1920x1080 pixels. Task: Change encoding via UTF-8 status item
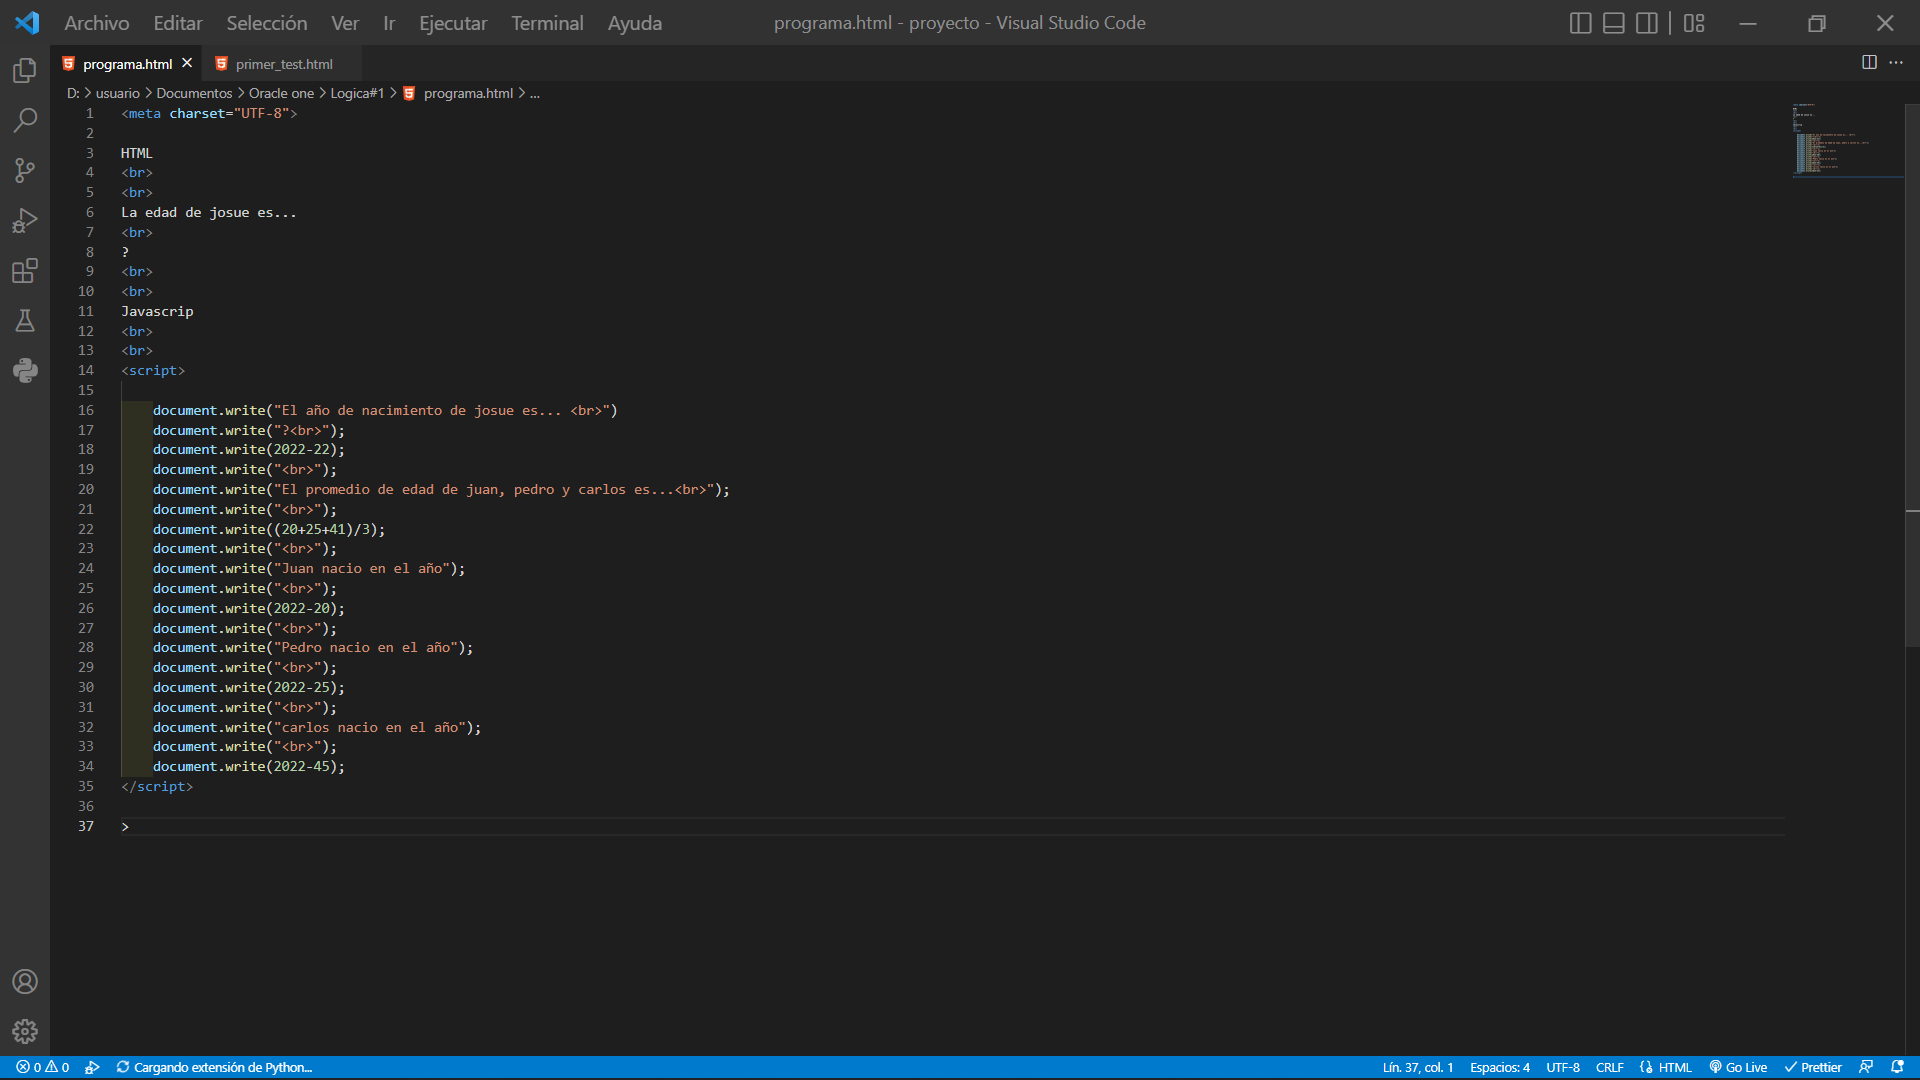click(1563, 1067)
